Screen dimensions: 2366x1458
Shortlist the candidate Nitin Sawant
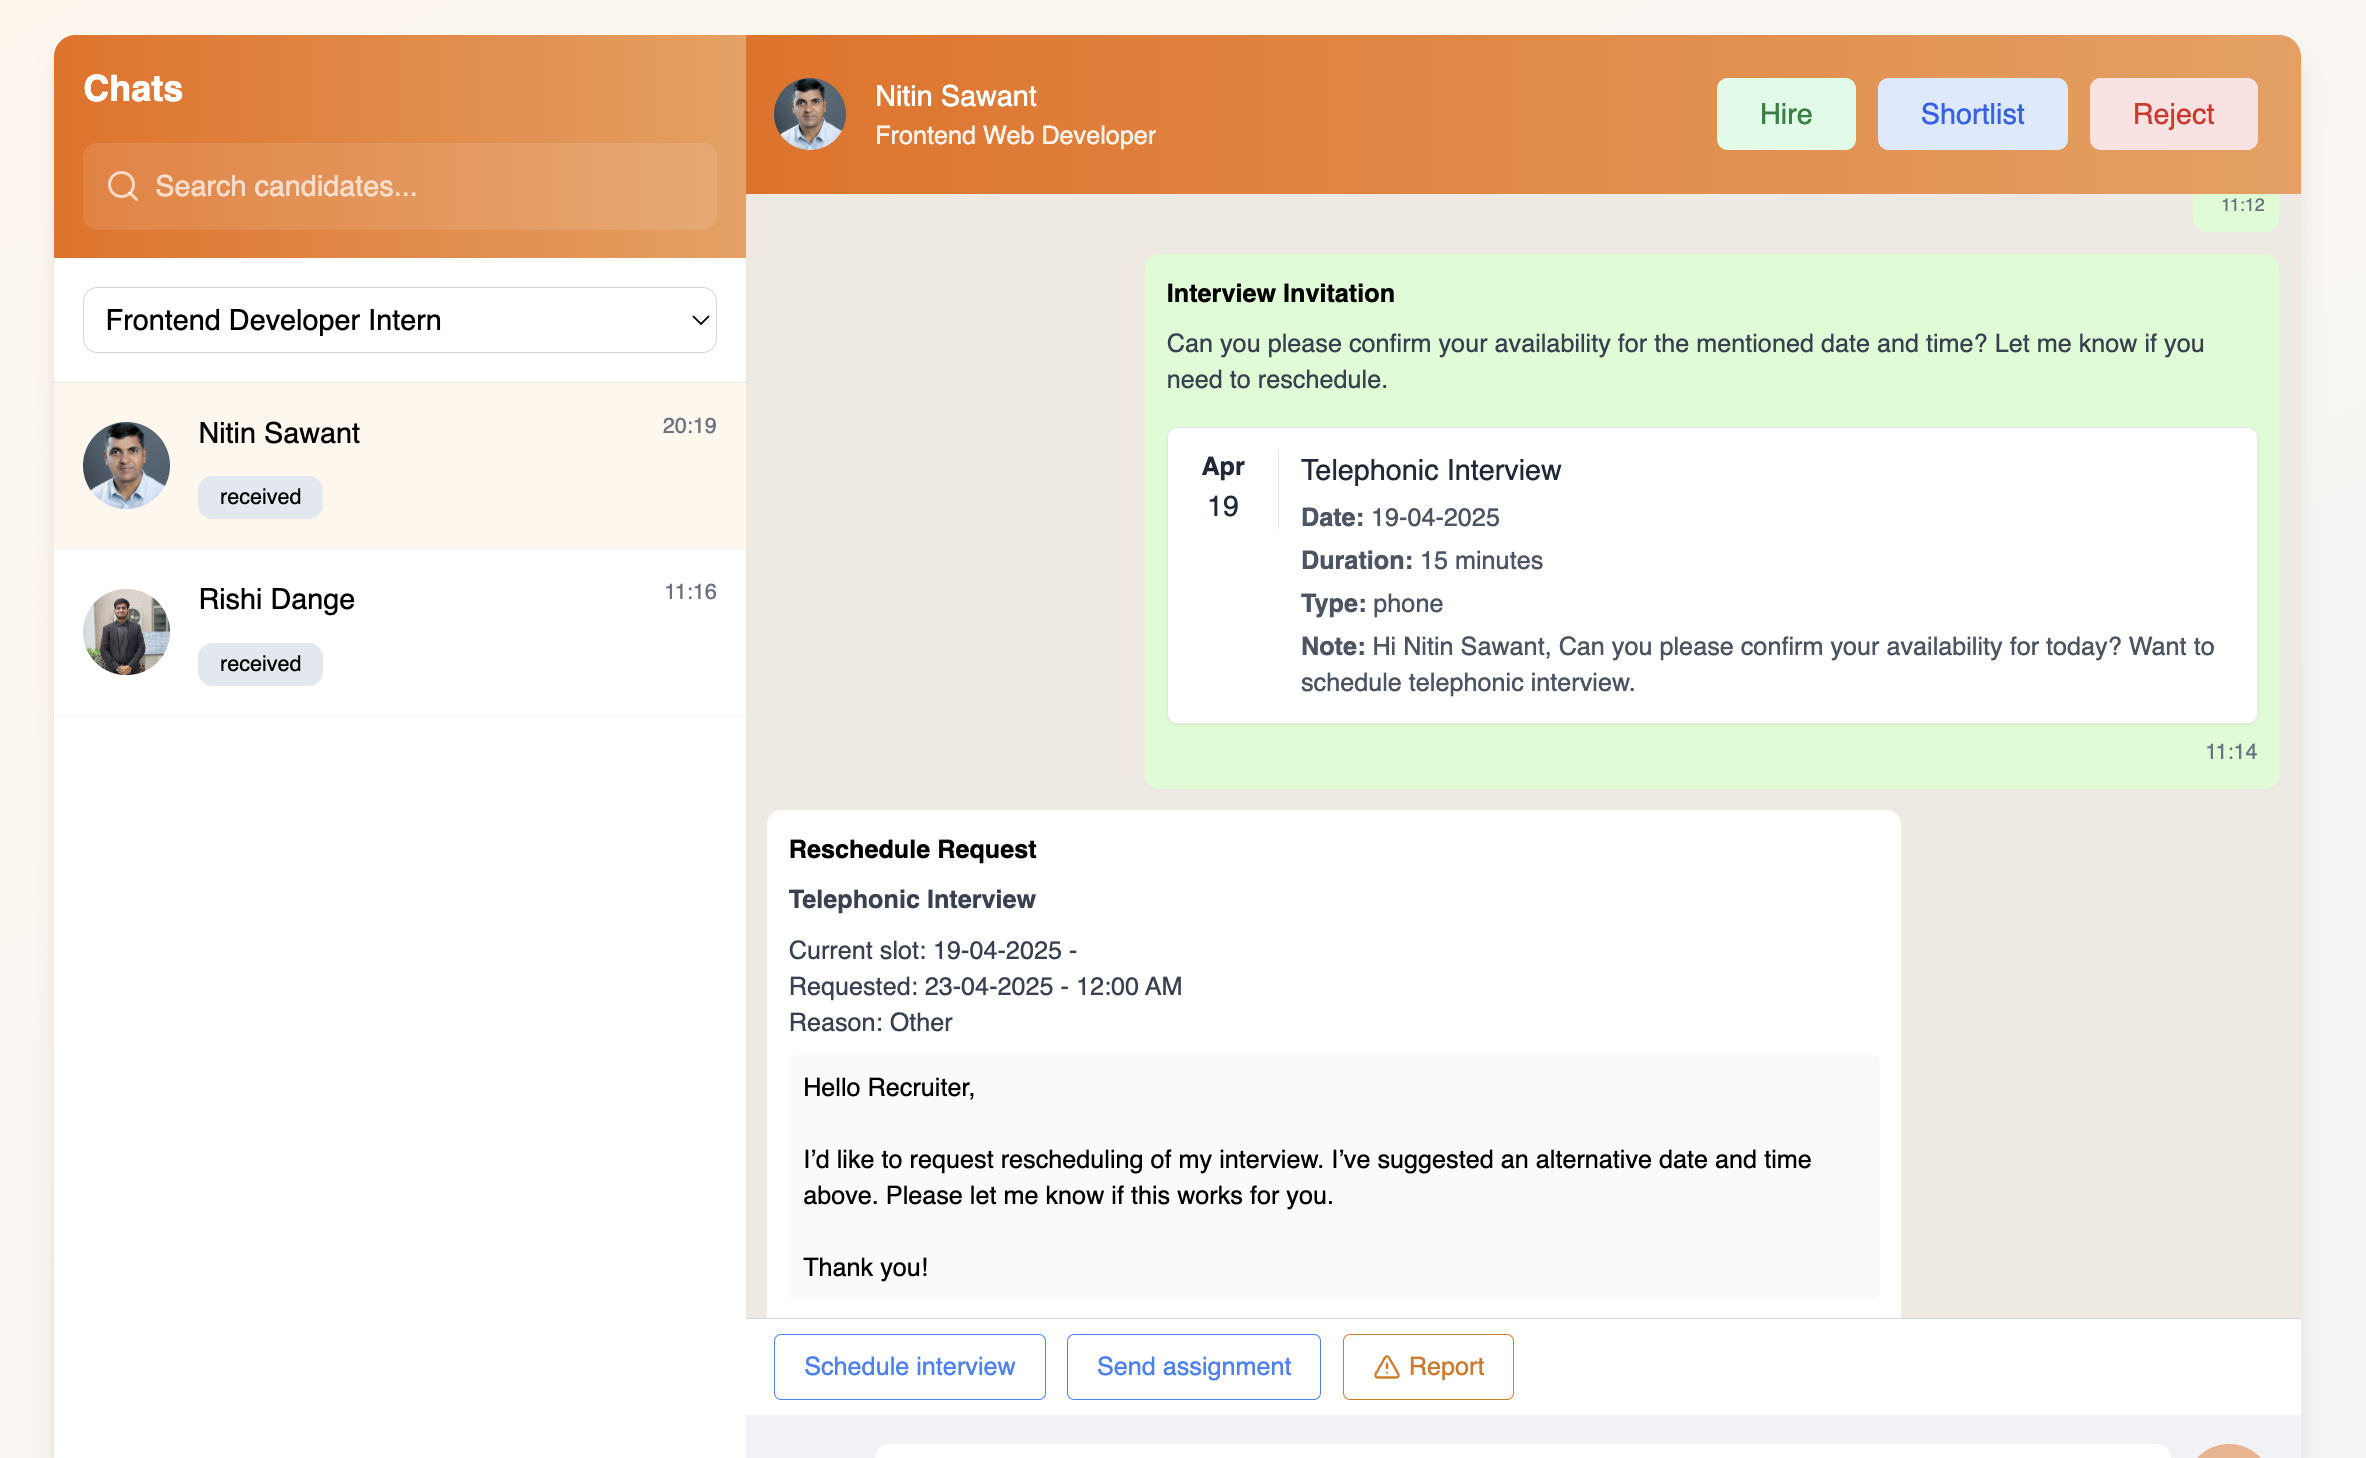coord(1971,114)
